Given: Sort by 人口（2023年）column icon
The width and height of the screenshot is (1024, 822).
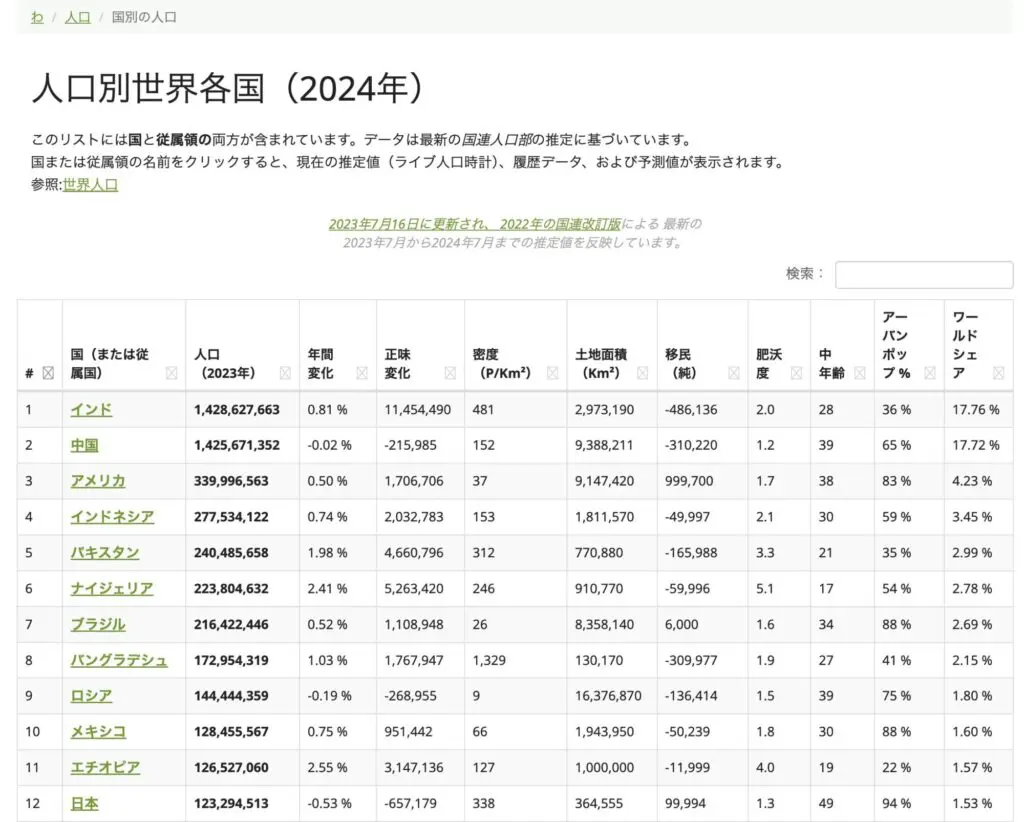Looking at the screenshot, I should [285, 373].
